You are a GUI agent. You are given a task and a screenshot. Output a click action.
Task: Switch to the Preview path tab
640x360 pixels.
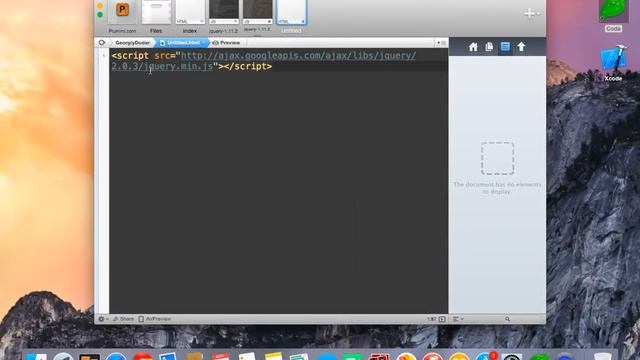pyautogui.click(x=227, y=43)
